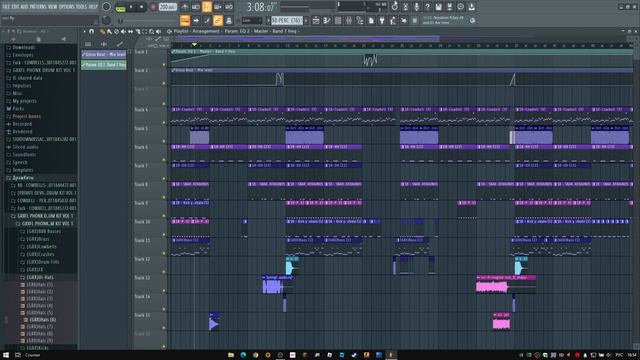The height and width of the screenshot is (360, 640).
Task: Select the playlist select tool
Action: [144, 31]
